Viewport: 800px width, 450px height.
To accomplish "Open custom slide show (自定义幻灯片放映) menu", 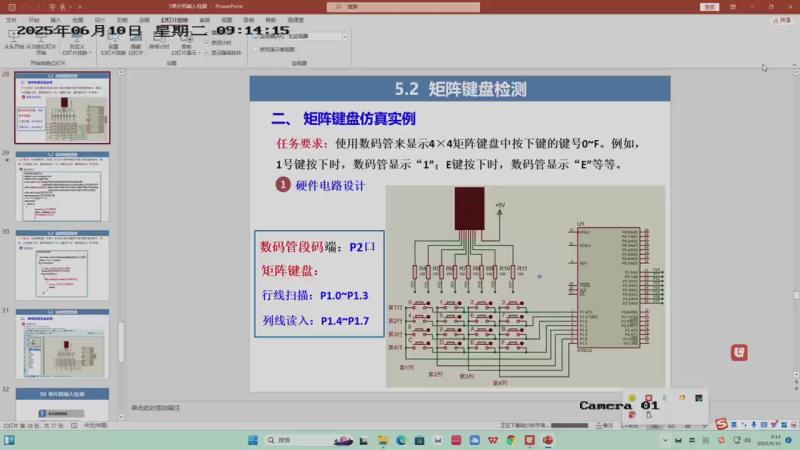I will (77, 44).
